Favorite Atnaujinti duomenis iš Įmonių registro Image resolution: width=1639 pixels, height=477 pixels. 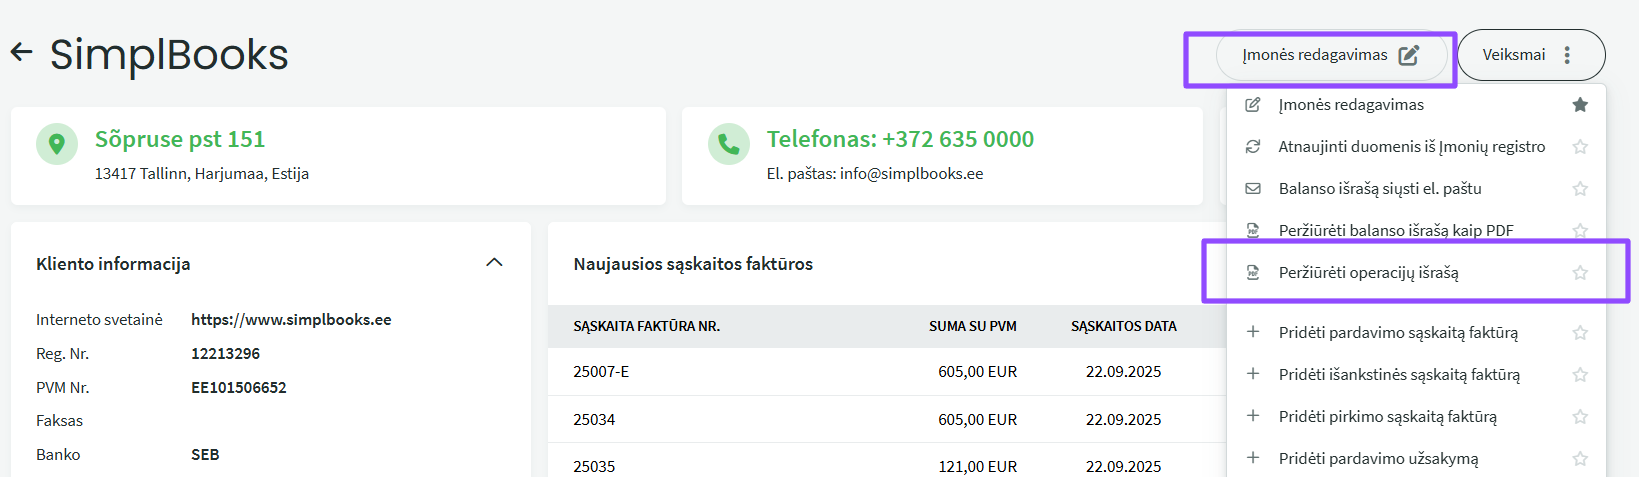click(x=1580, y=147)
